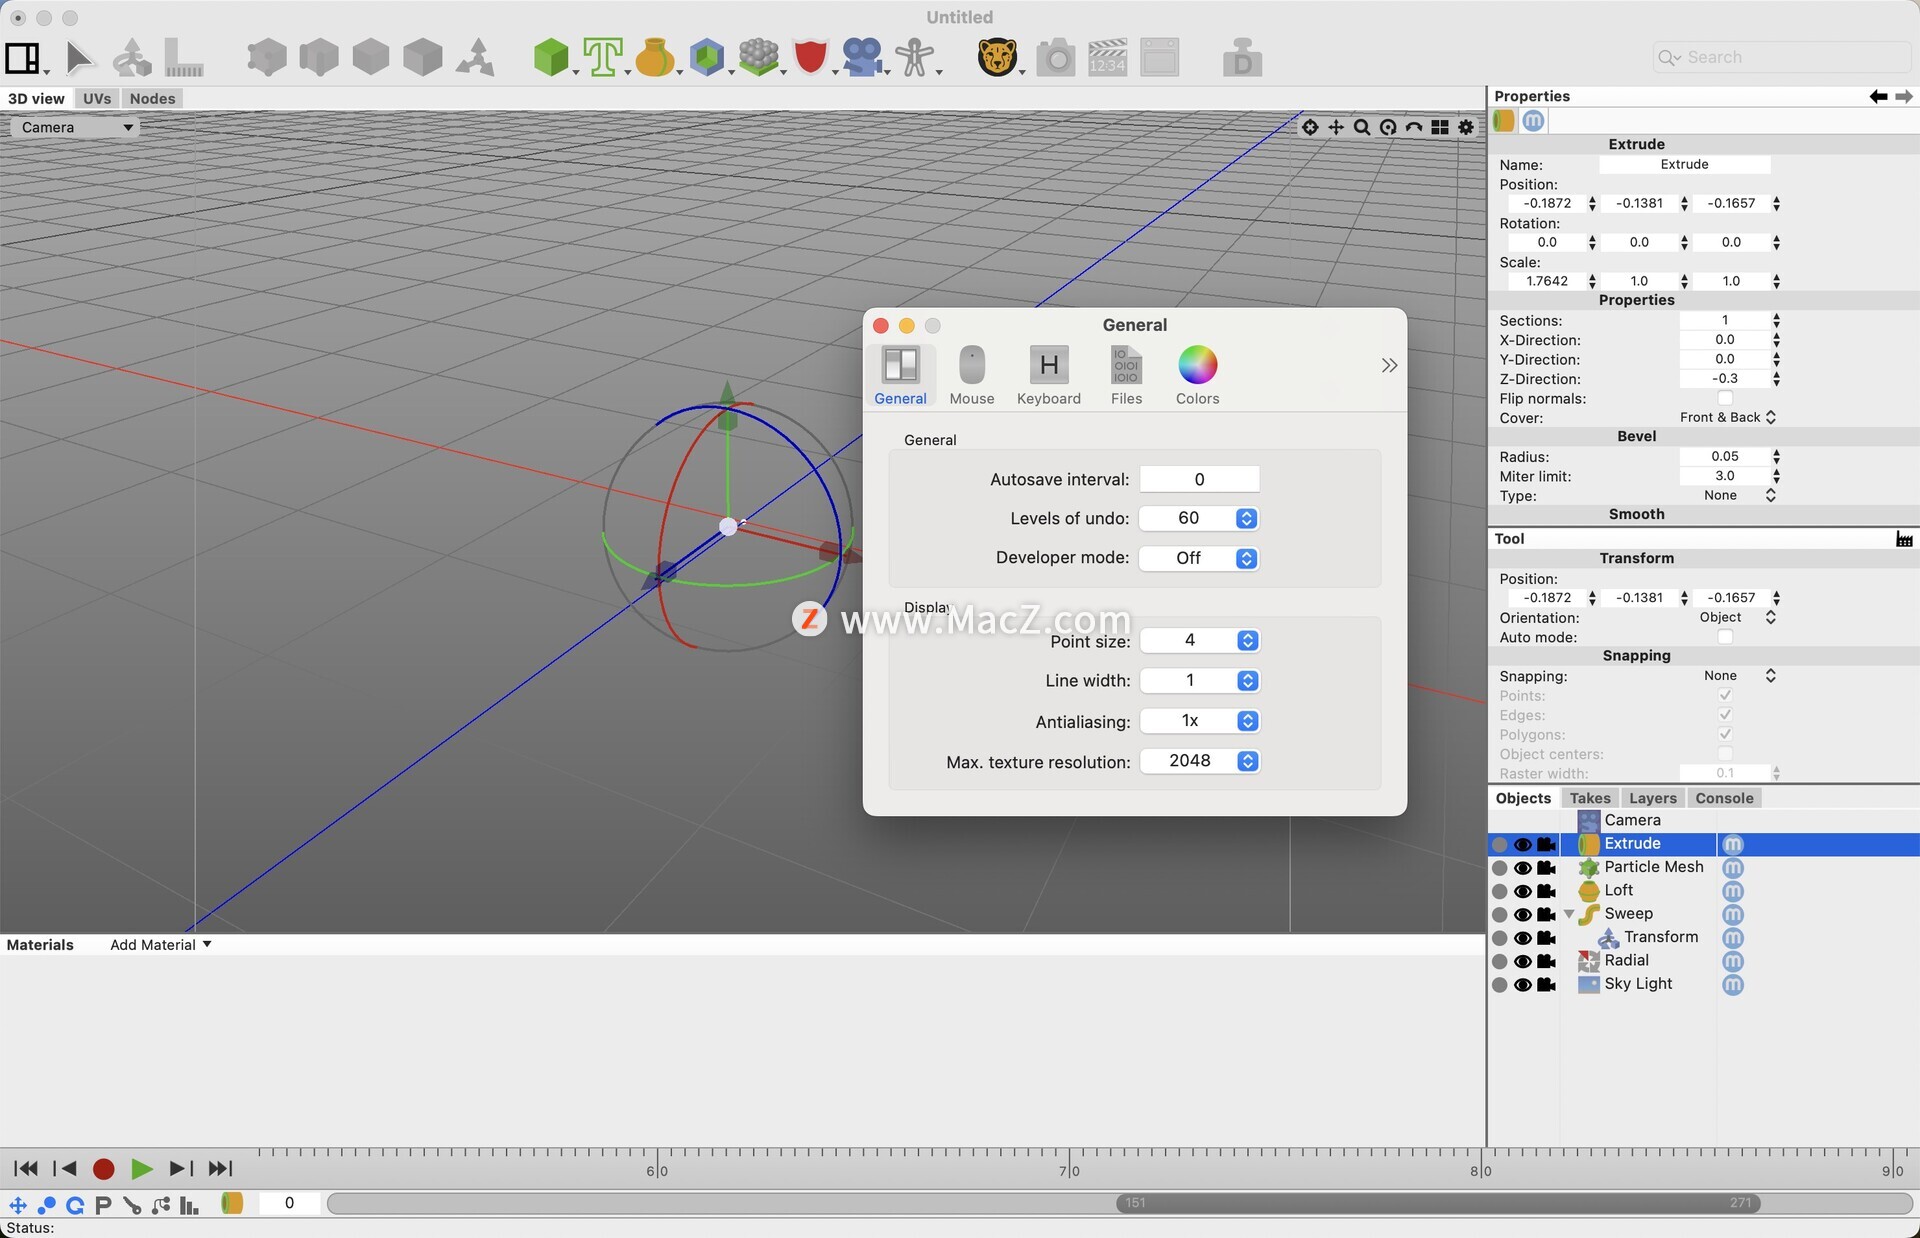The height and width of the screenshot is (1238, 1920).
Task: Click the 3D view move cross icon
Action: pos(1336,127)
